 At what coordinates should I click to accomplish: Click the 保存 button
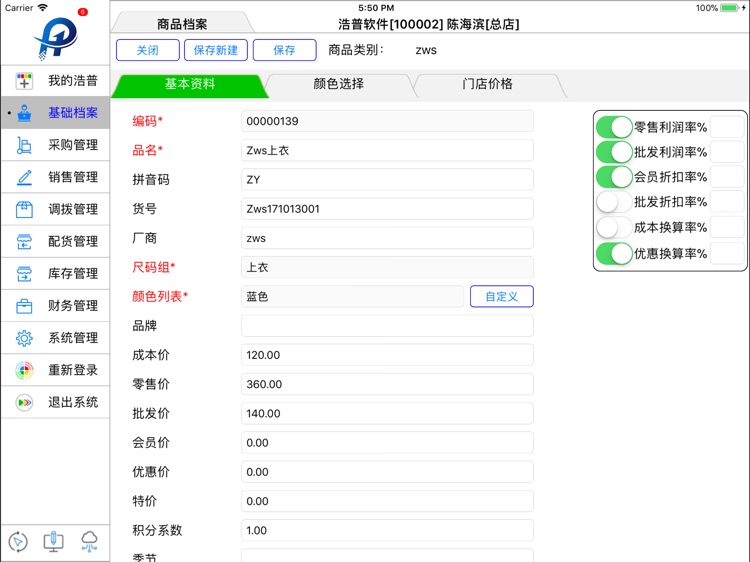285,50
